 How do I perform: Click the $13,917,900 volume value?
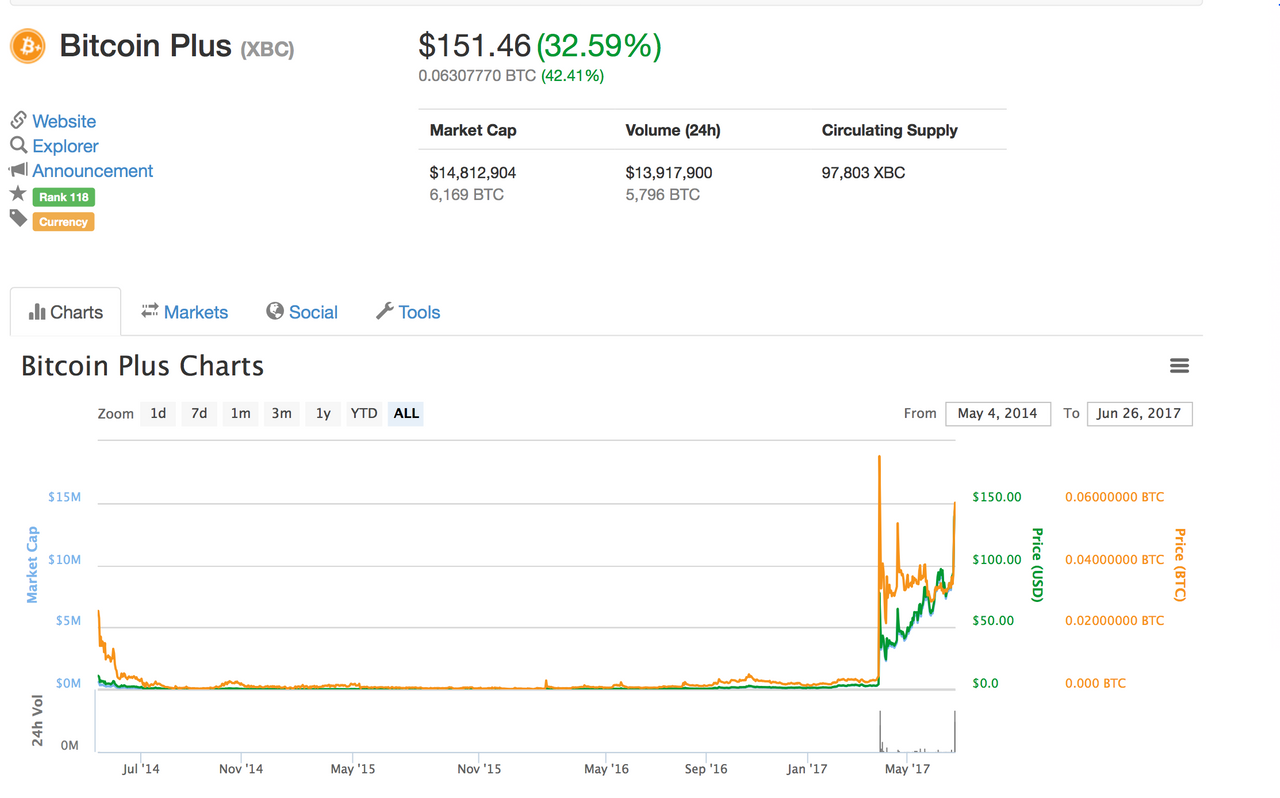coord(669,173)
